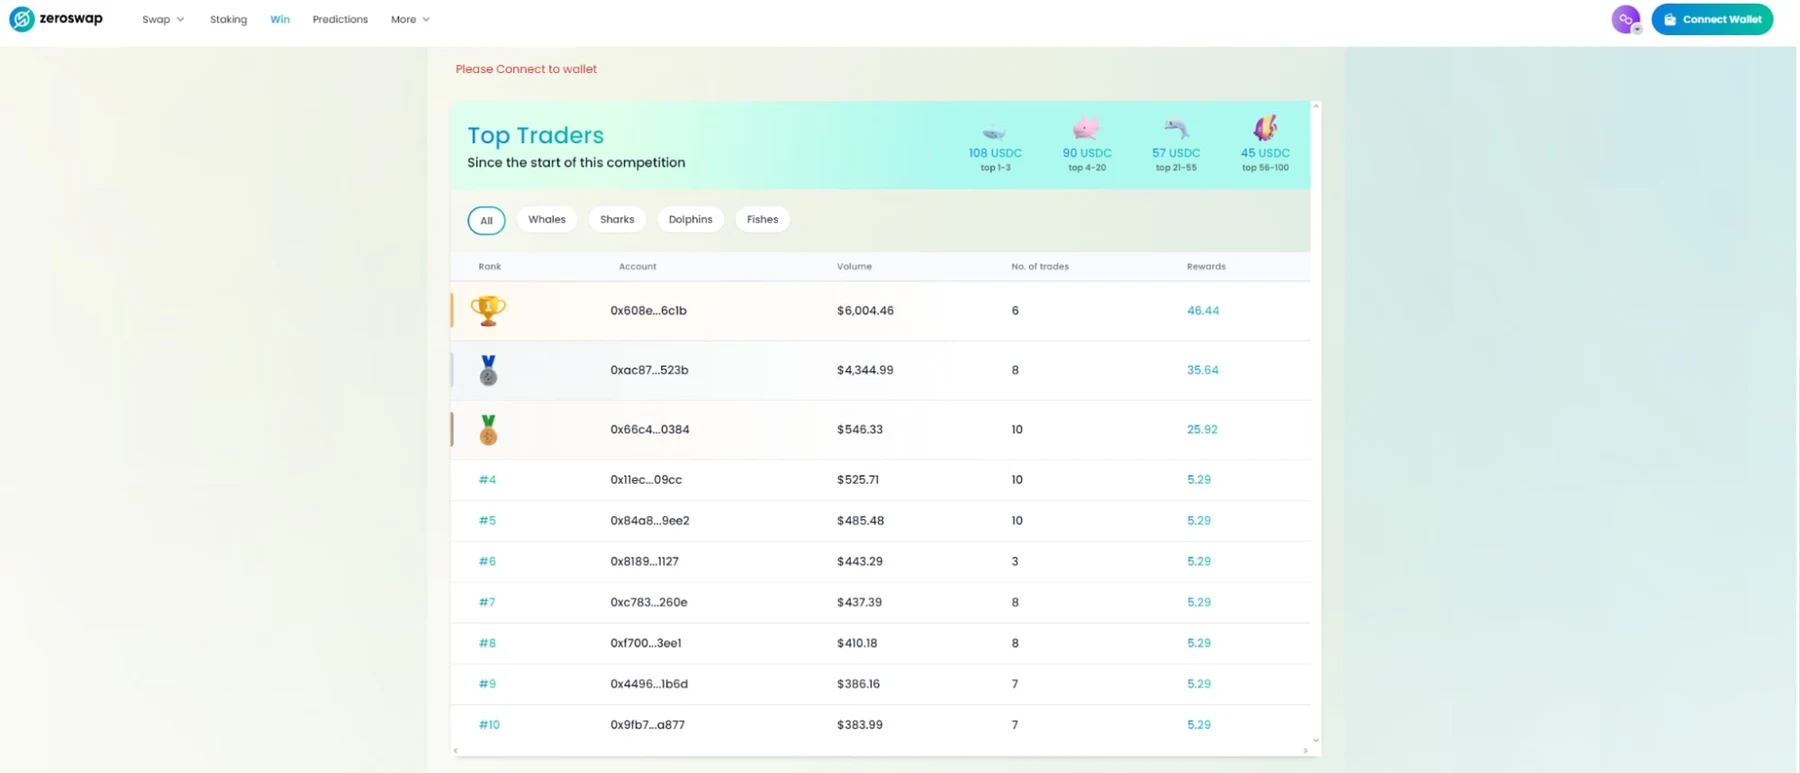Viewport: 1800px width, 773px height.
Task: Click rank #10 label
Action: click(x=489, y=725)
